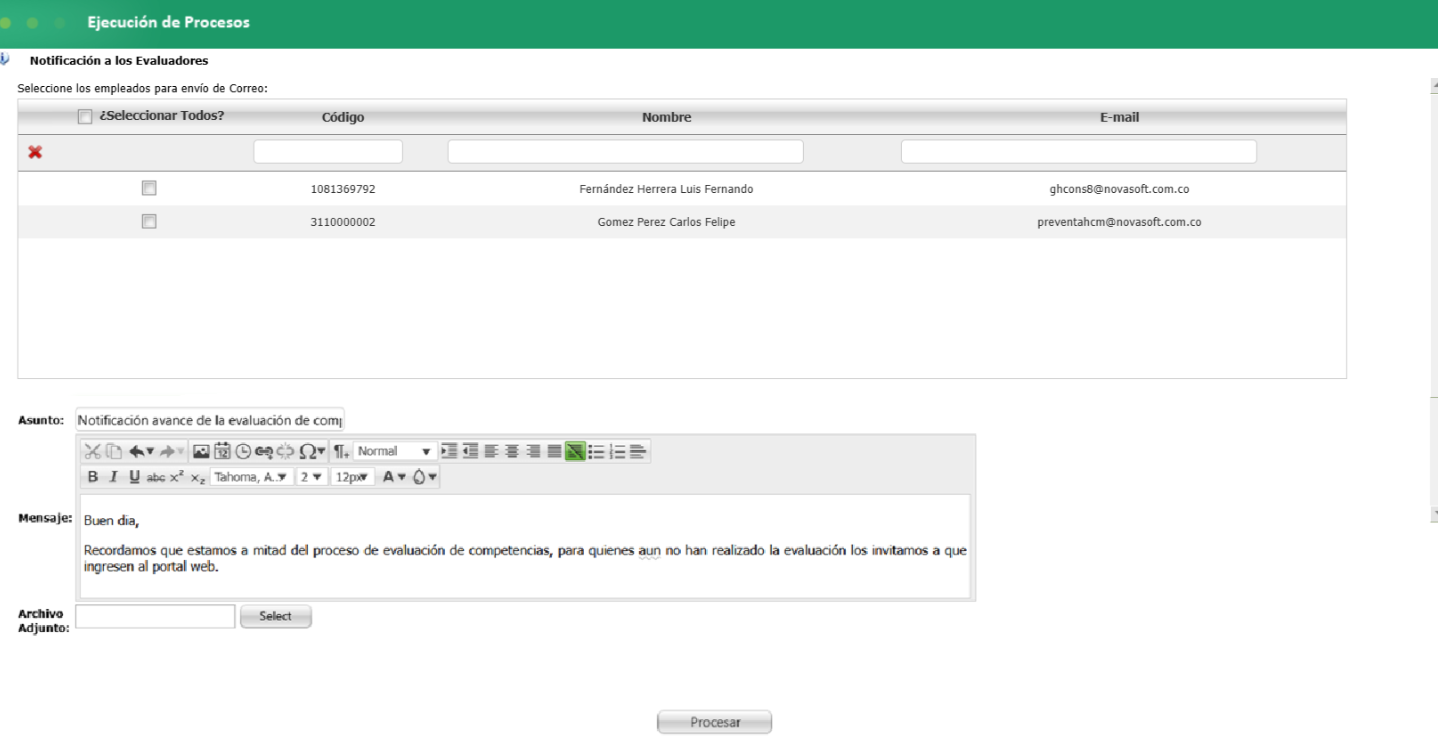Expand the undo history arrow
The image size is (1438, 739).
tap(150, 451)
